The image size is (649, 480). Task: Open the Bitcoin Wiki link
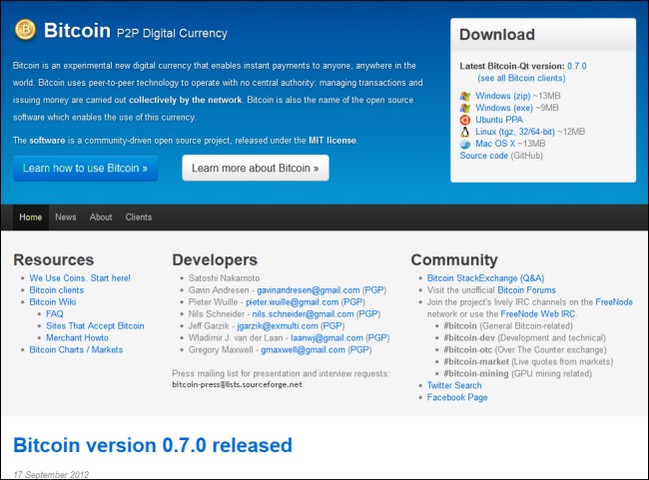pyautogui.click(x=53, y=302)
